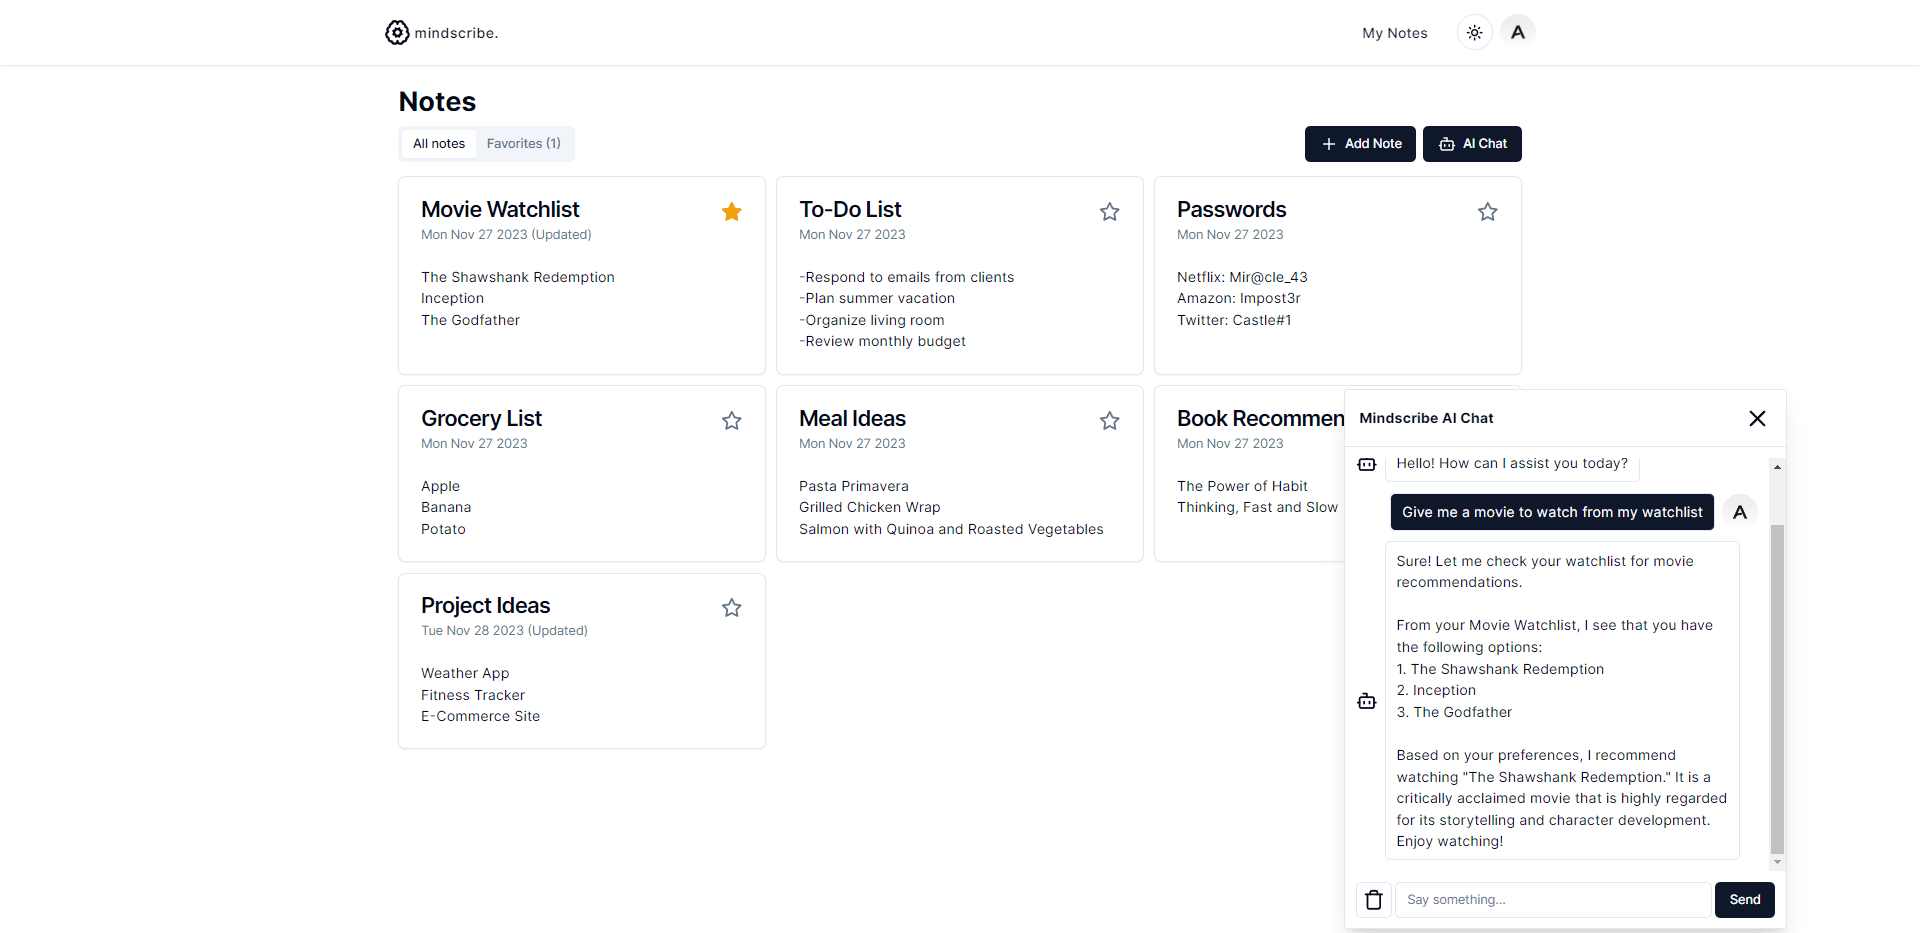Favorite the Grocery List note star
1920x933 pixels.
point(732,421)
